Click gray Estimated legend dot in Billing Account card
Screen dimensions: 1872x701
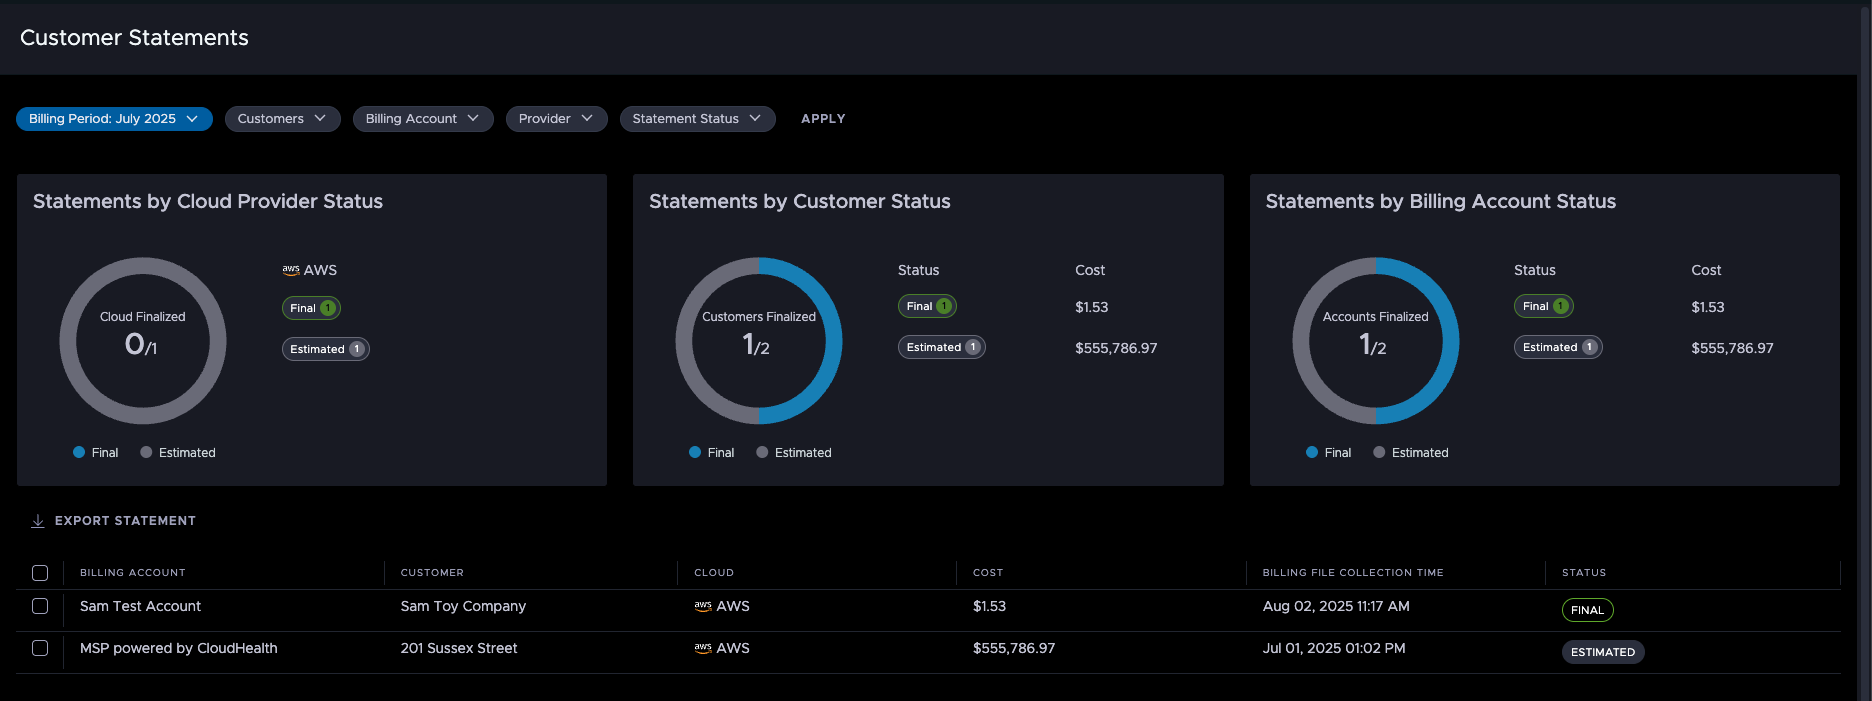(1379, 452)
